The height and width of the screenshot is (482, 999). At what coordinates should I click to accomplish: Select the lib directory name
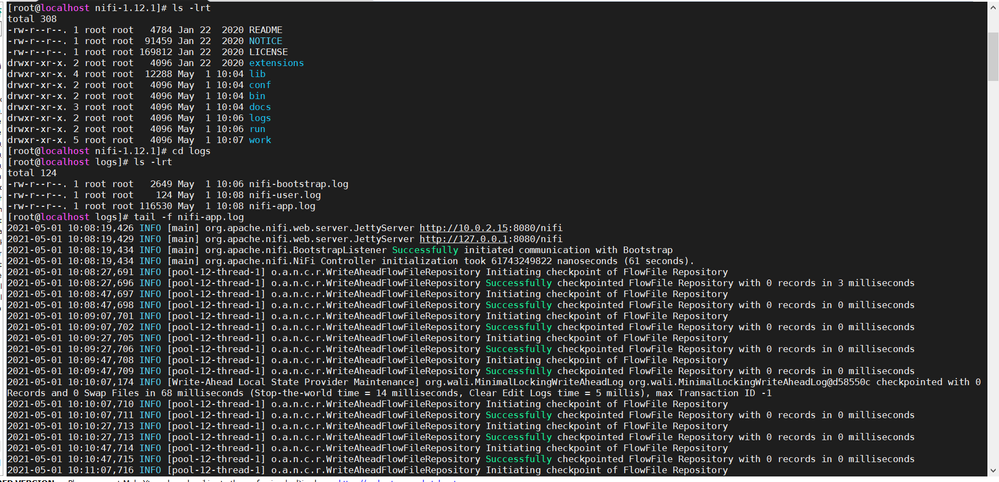pos(257,74)
